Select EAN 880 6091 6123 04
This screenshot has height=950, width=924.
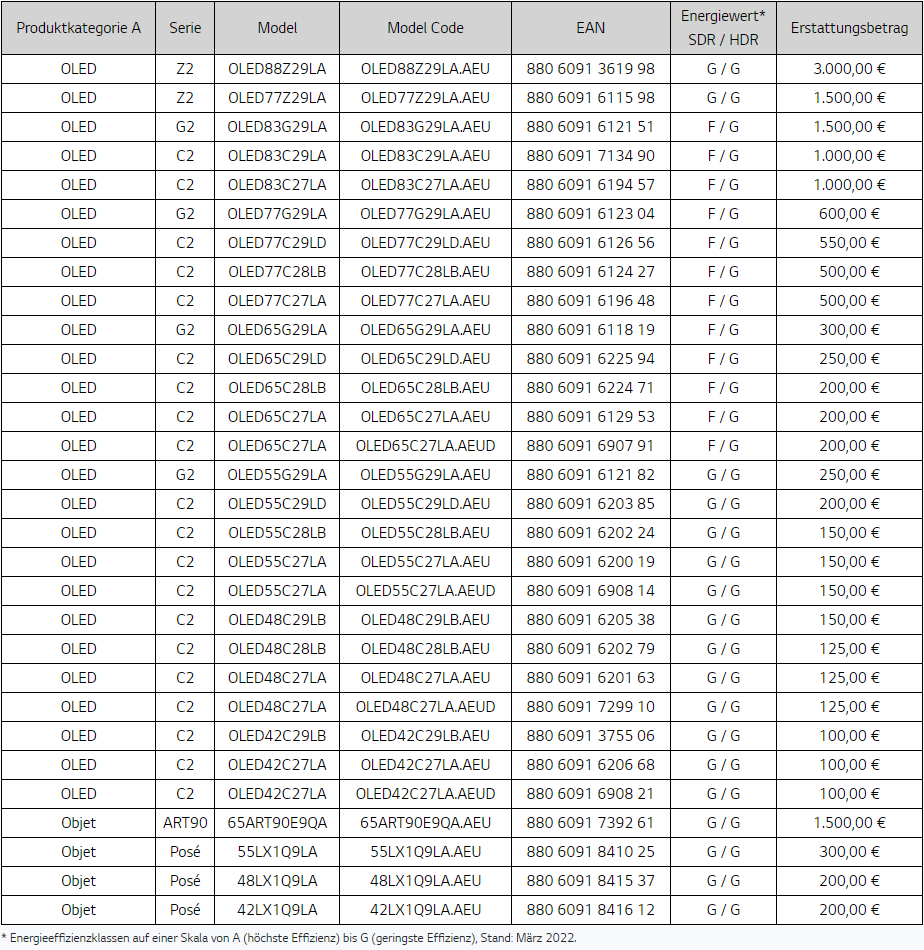pos(590,214)
